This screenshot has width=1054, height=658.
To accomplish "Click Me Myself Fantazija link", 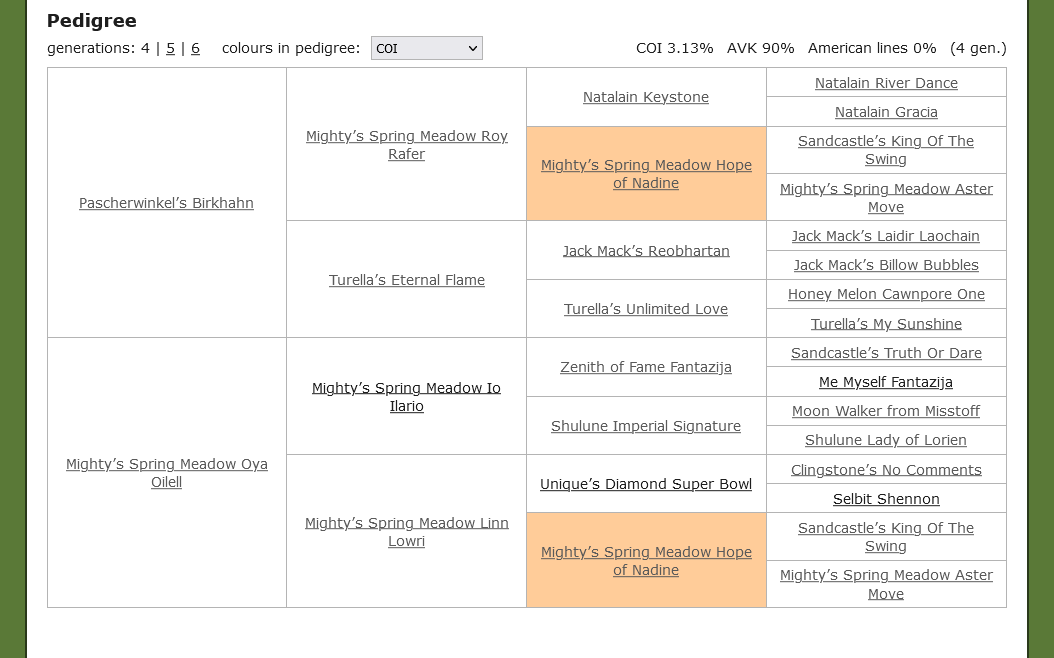I will 885,382.
